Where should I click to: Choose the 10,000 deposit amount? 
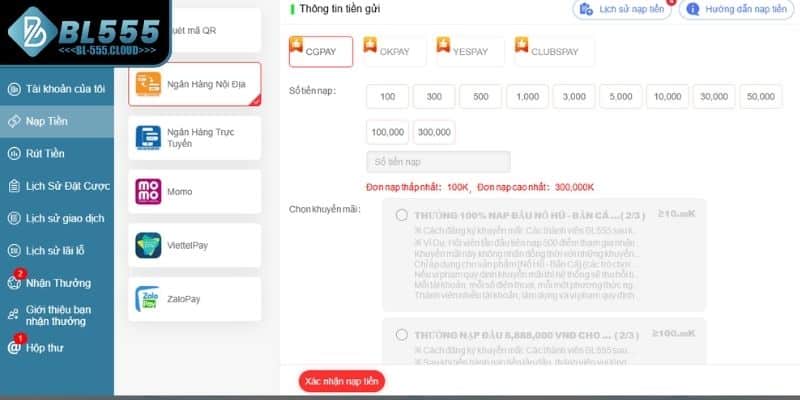667,96
